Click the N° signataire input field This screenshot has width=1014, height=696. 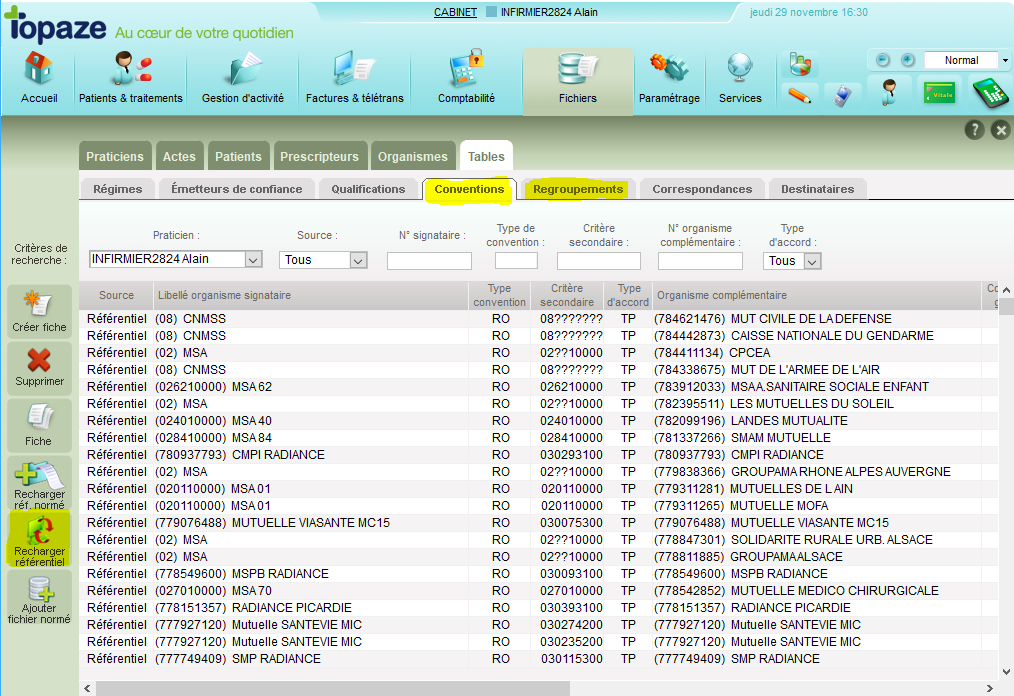coord(429,261)
